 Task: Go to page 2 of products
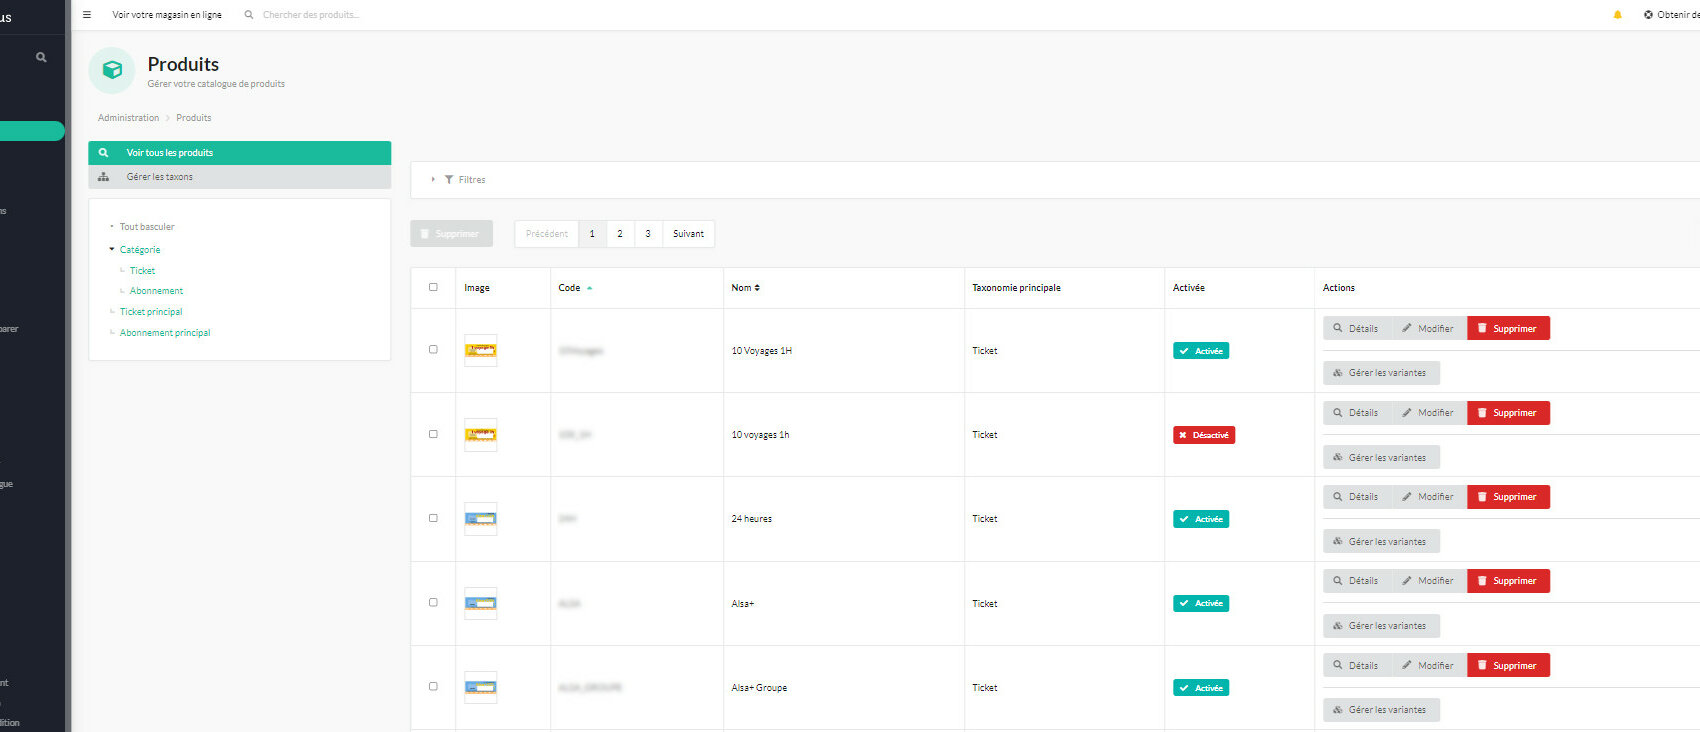[620, 234]
